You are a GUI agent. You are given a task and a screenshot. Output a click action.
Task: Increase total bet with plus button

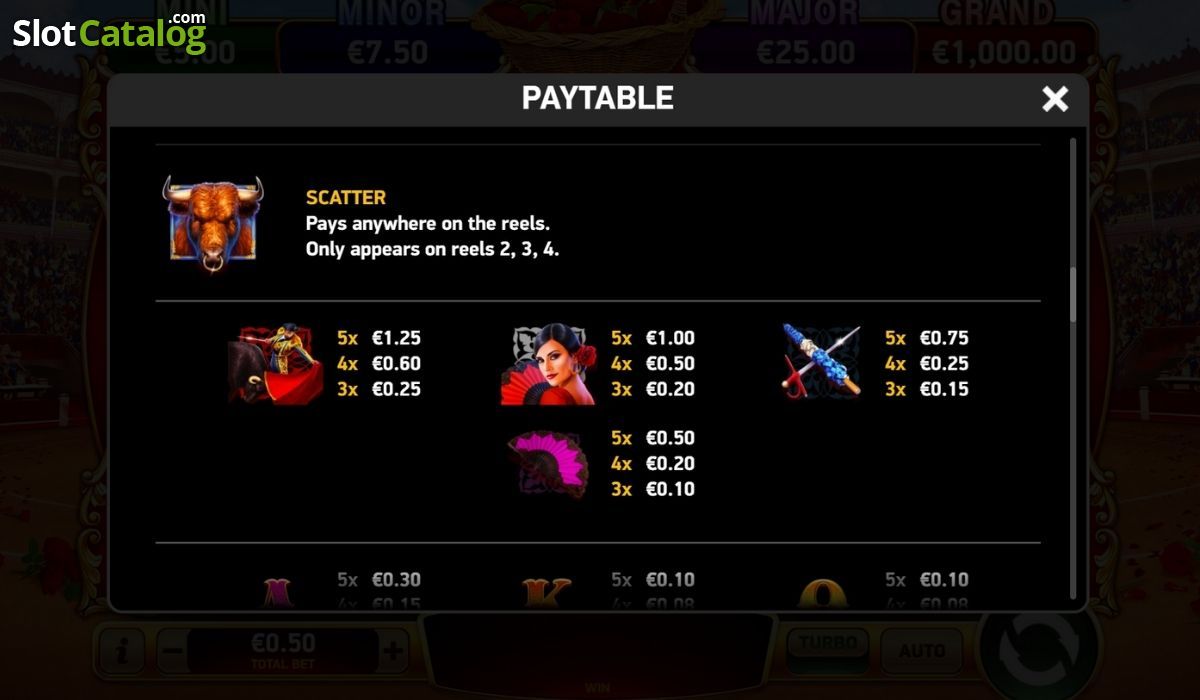coord(393,652)
